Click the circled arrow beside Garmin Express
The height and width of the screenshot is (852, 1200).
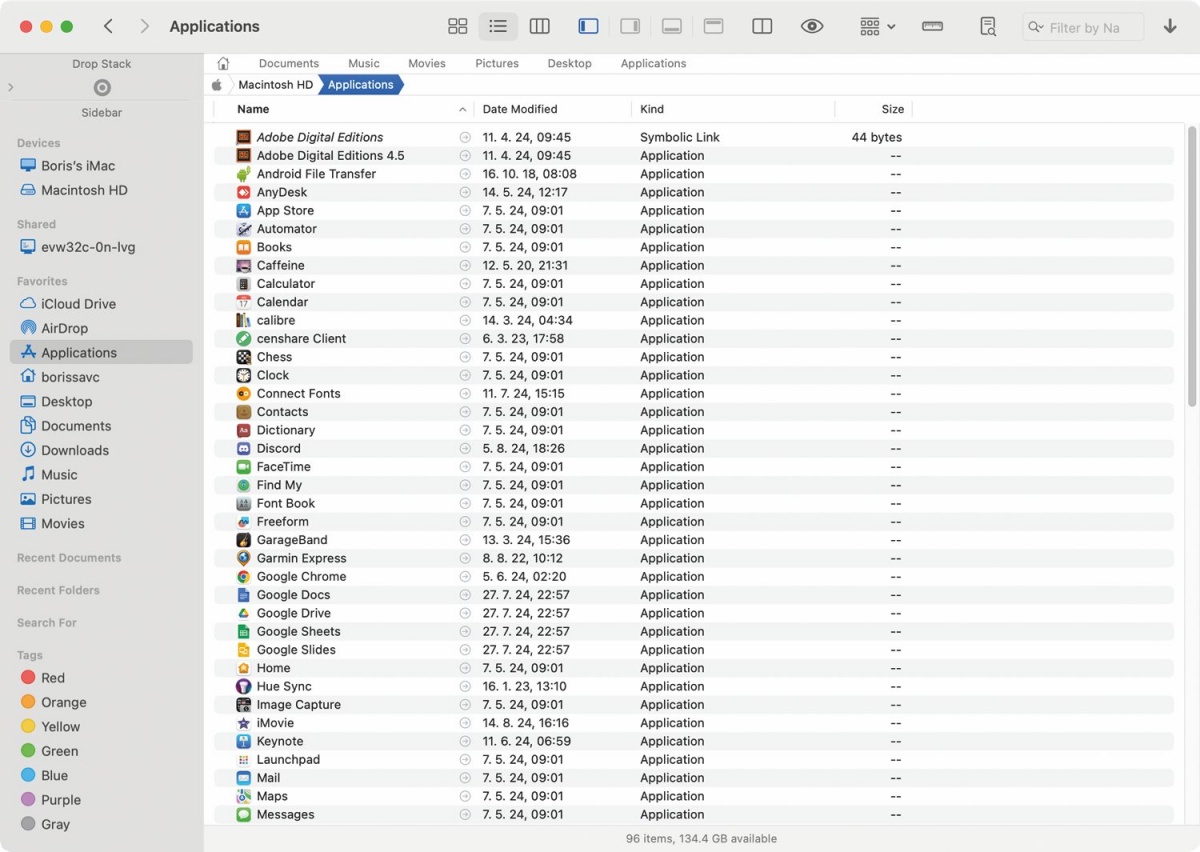465,559
